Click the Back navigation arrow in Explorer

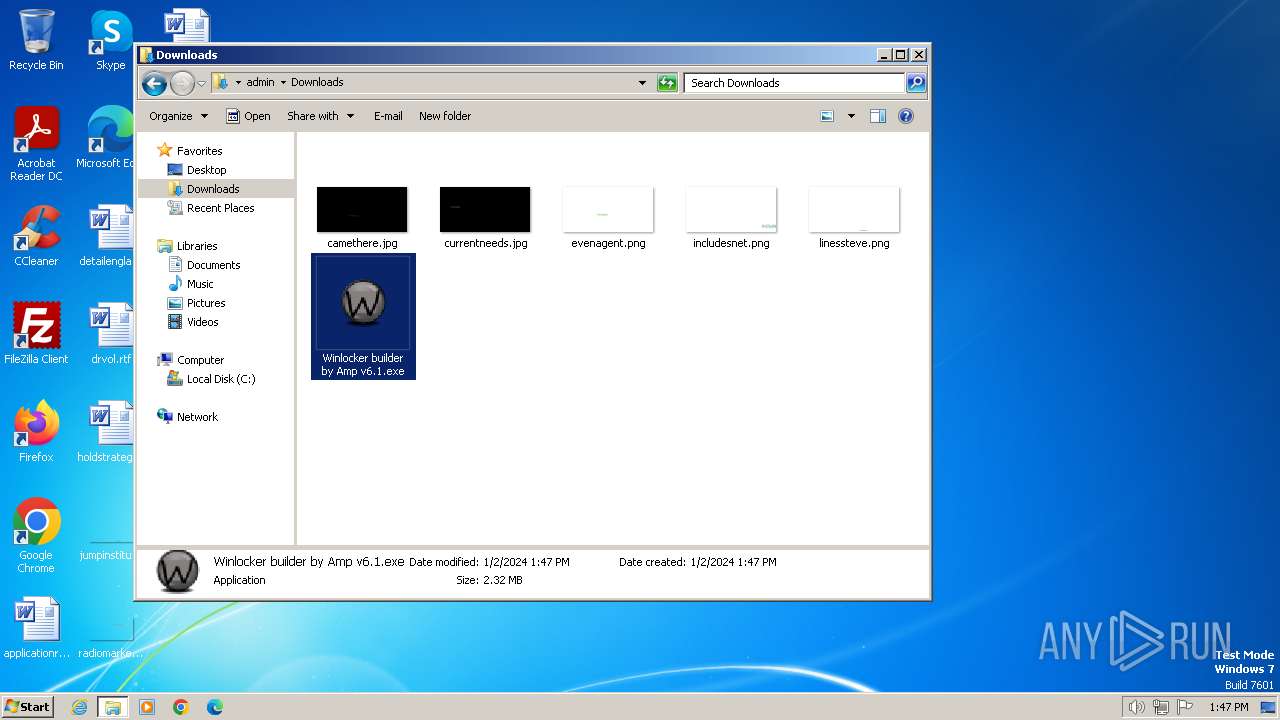point(154,83)
